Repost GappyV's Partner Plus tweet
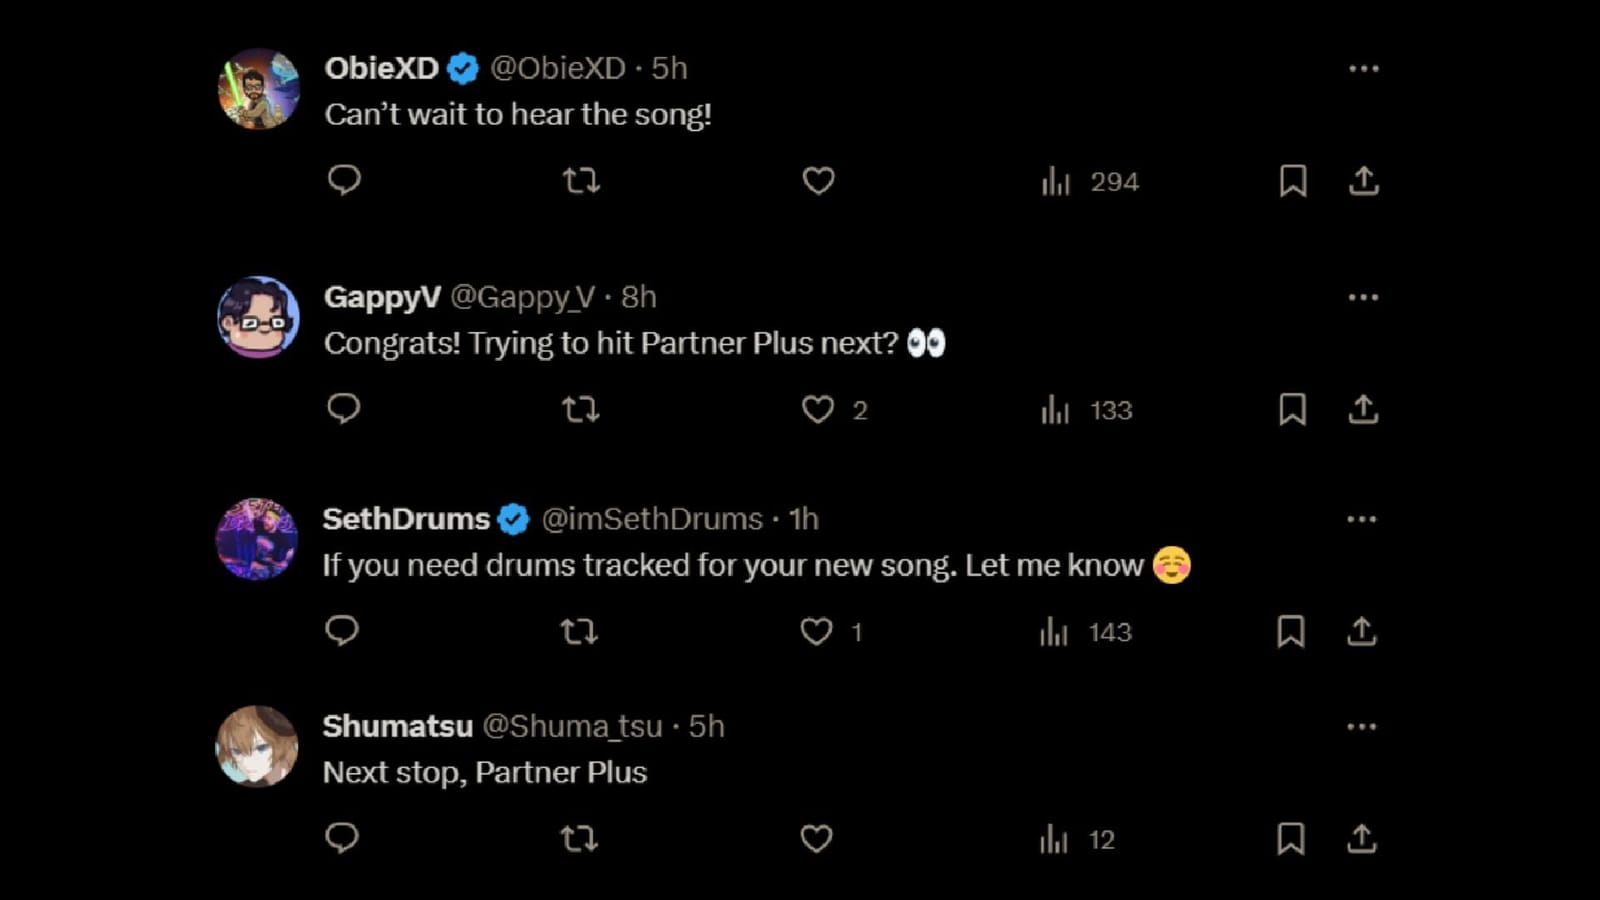This screenshot has width=1600, height=900. click(580, 409)
